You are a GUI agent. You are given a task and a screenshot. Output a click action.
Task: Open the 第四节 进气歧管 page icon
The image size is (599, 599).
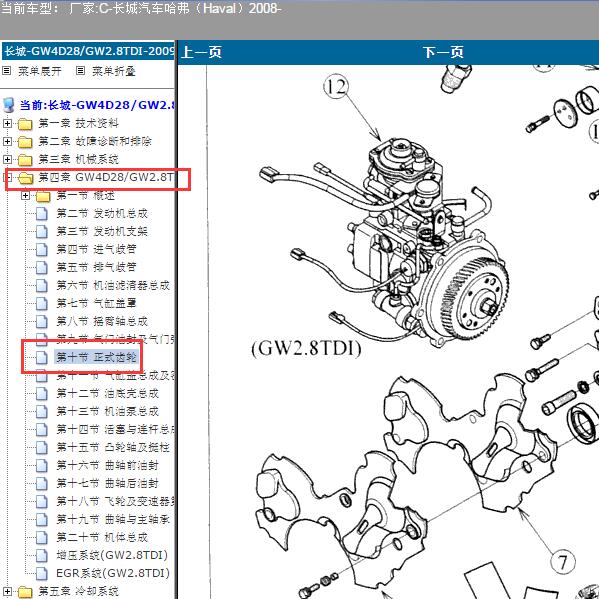pos(42,249)
